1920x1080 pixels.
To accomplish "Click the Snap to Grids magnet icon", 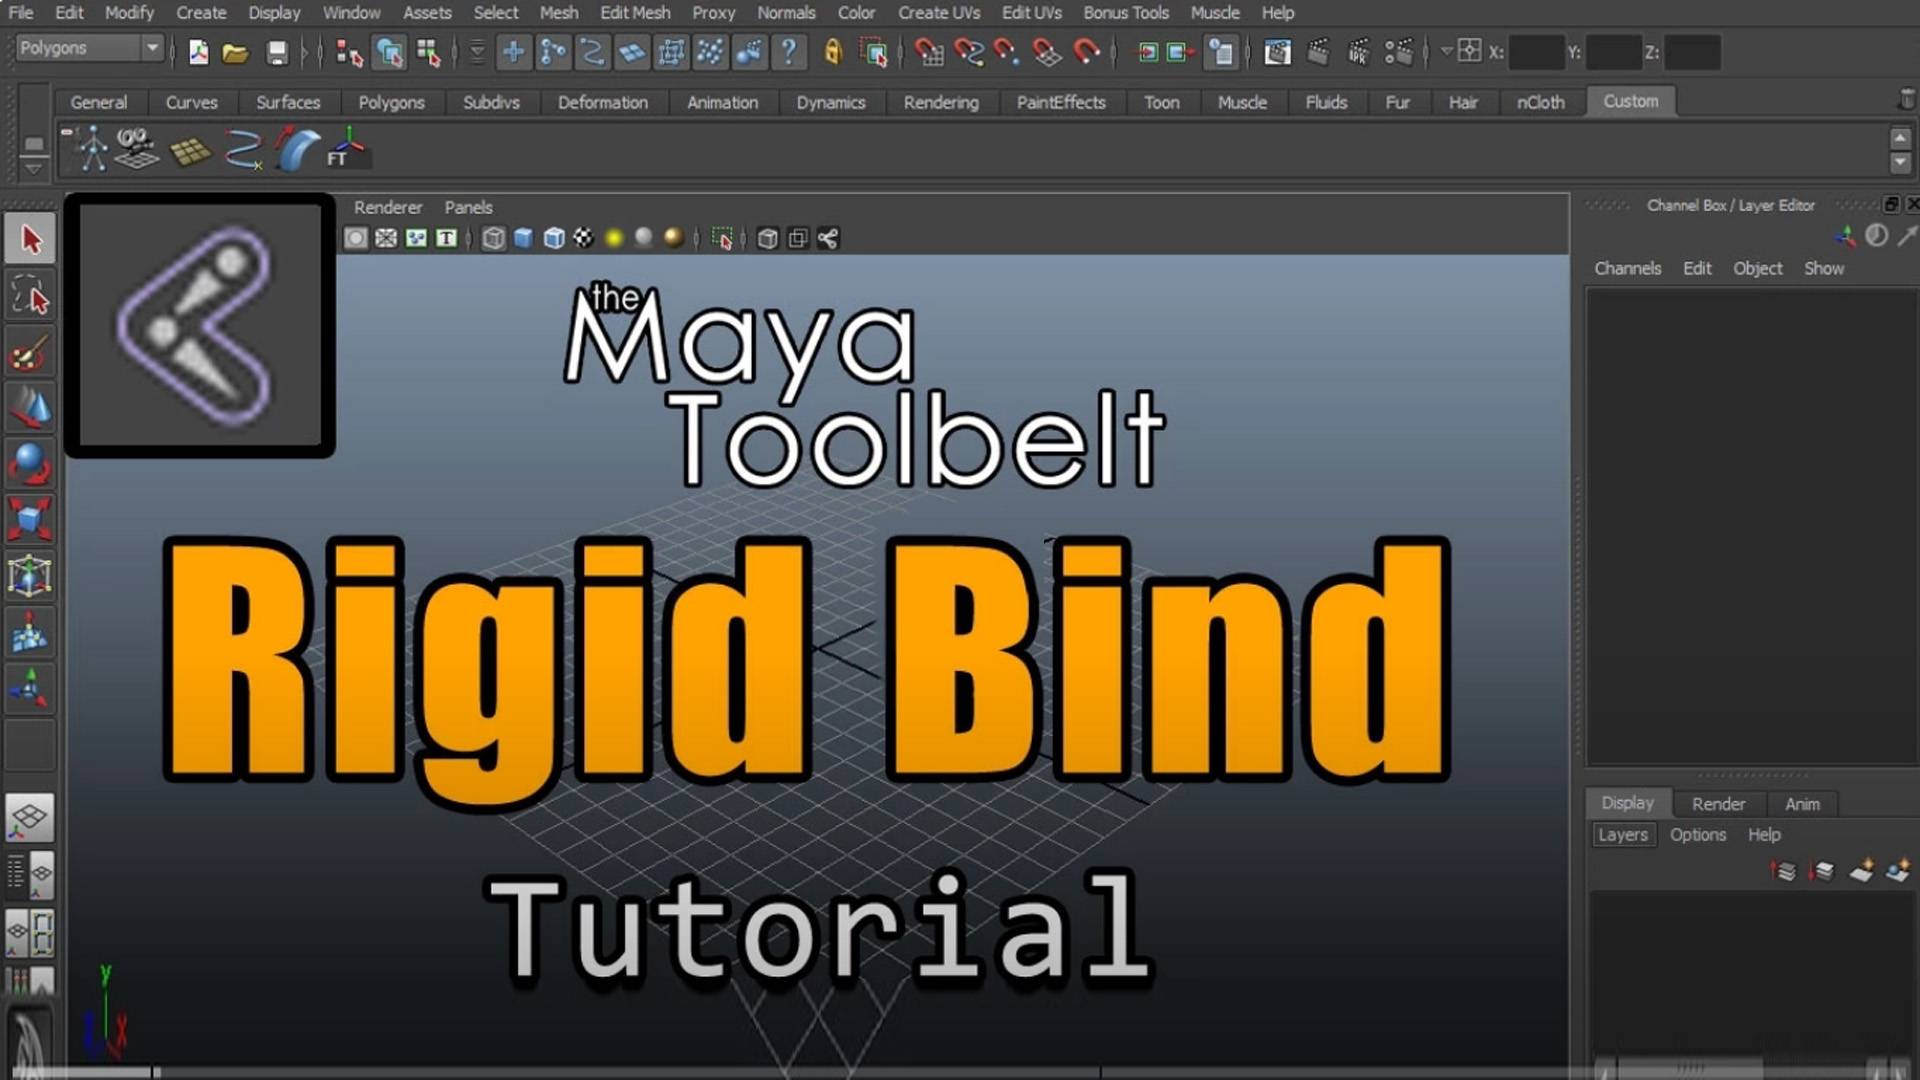I will (930, 53).
